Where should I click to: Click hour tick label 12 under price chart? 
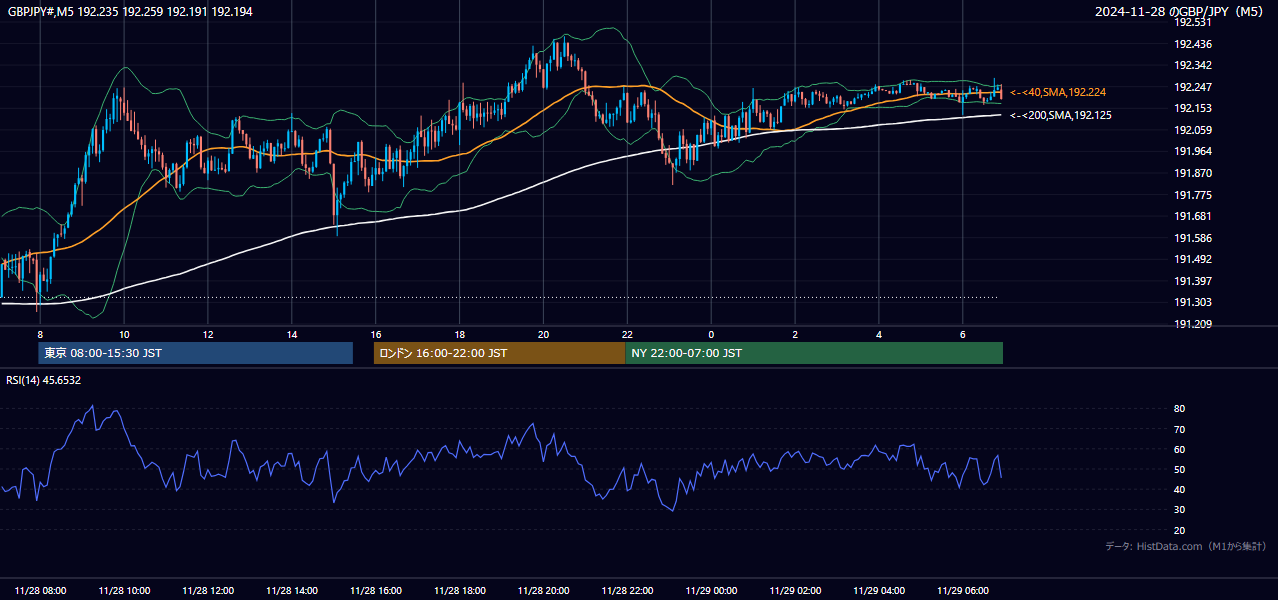(x=208, y=334)
